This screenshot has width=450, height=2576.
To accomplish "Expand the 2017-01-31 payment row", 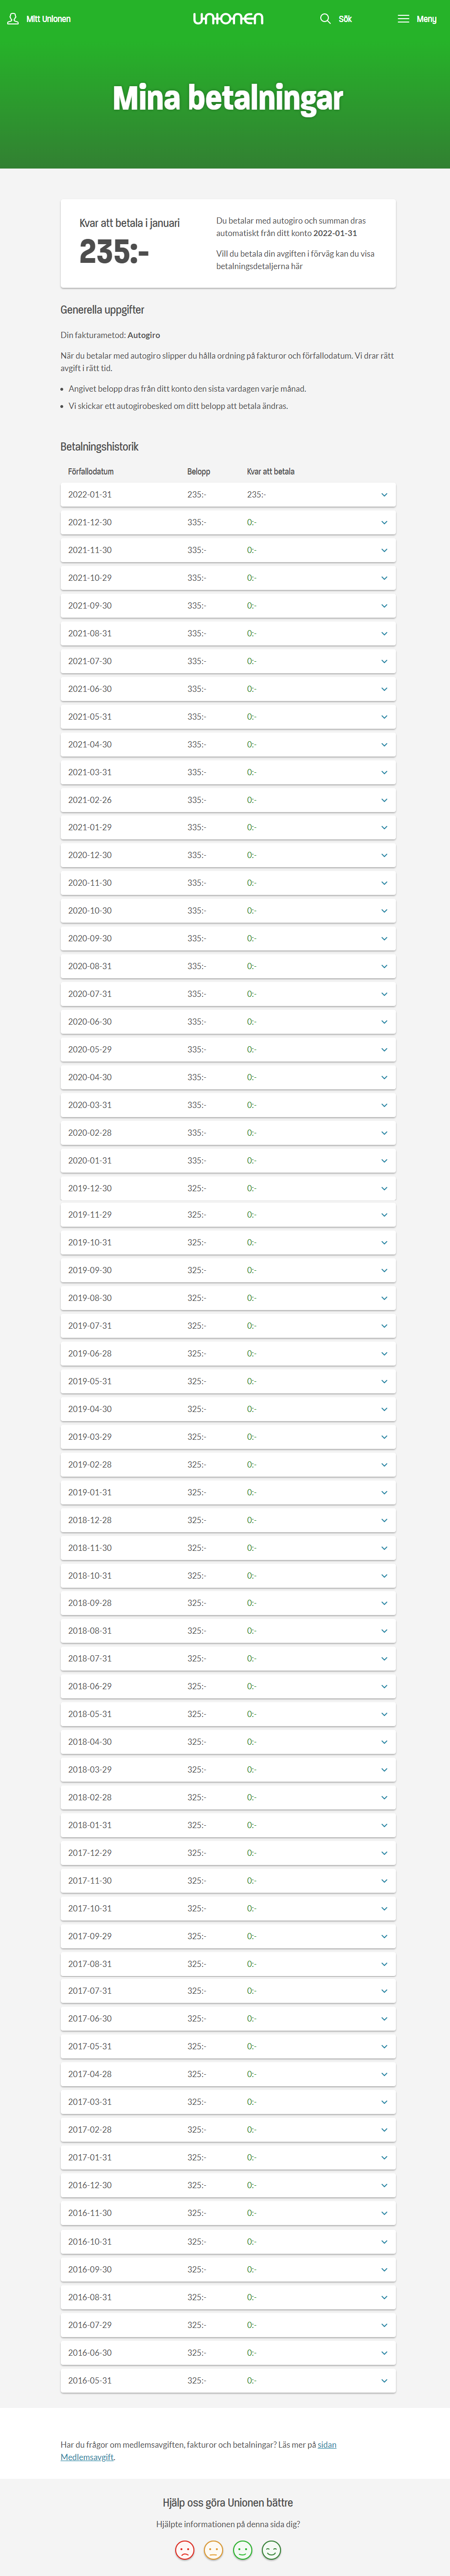I will click(228, 2157).
